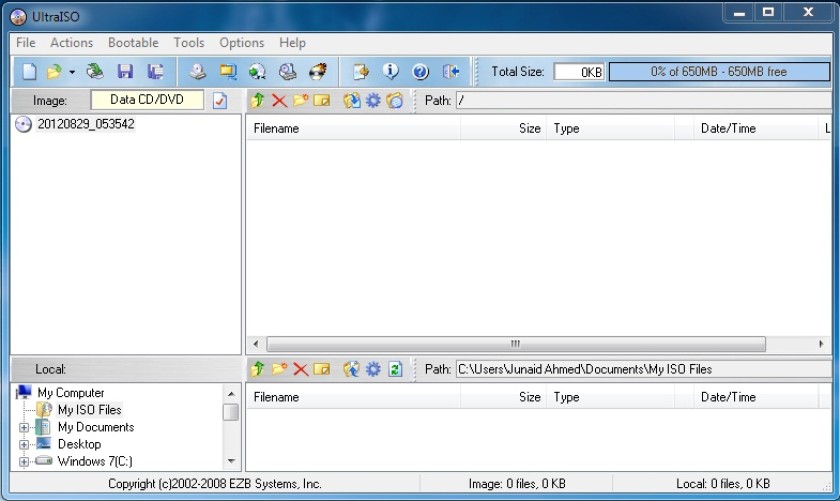This screenshot has width=840, height=501.
Task: Create a new image with the New icon
Action: [29, 71]
